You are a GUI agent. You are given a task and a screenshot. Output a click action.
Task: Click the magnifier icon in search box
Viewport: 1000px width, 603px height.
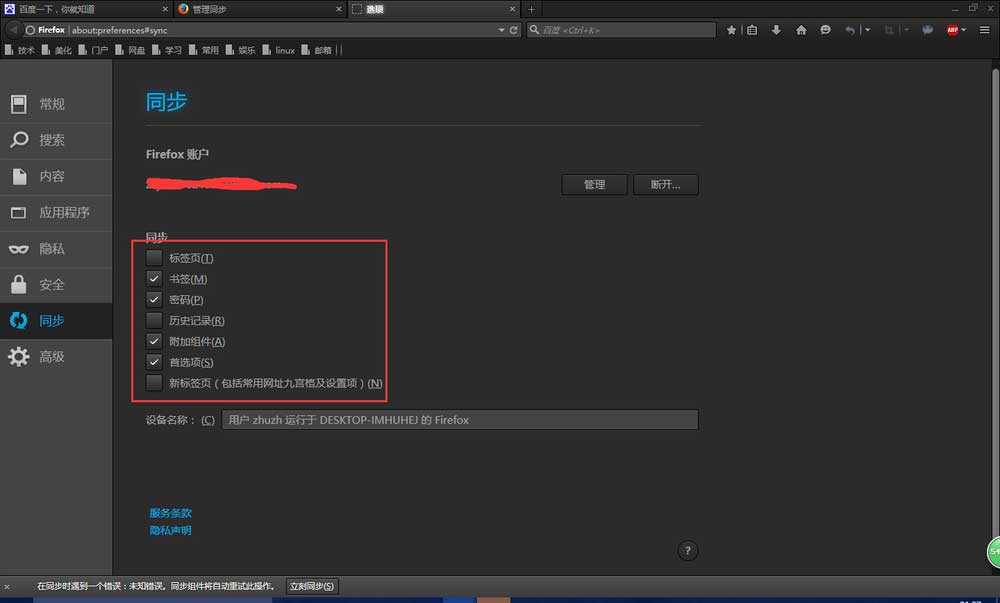tap(534, 30)
